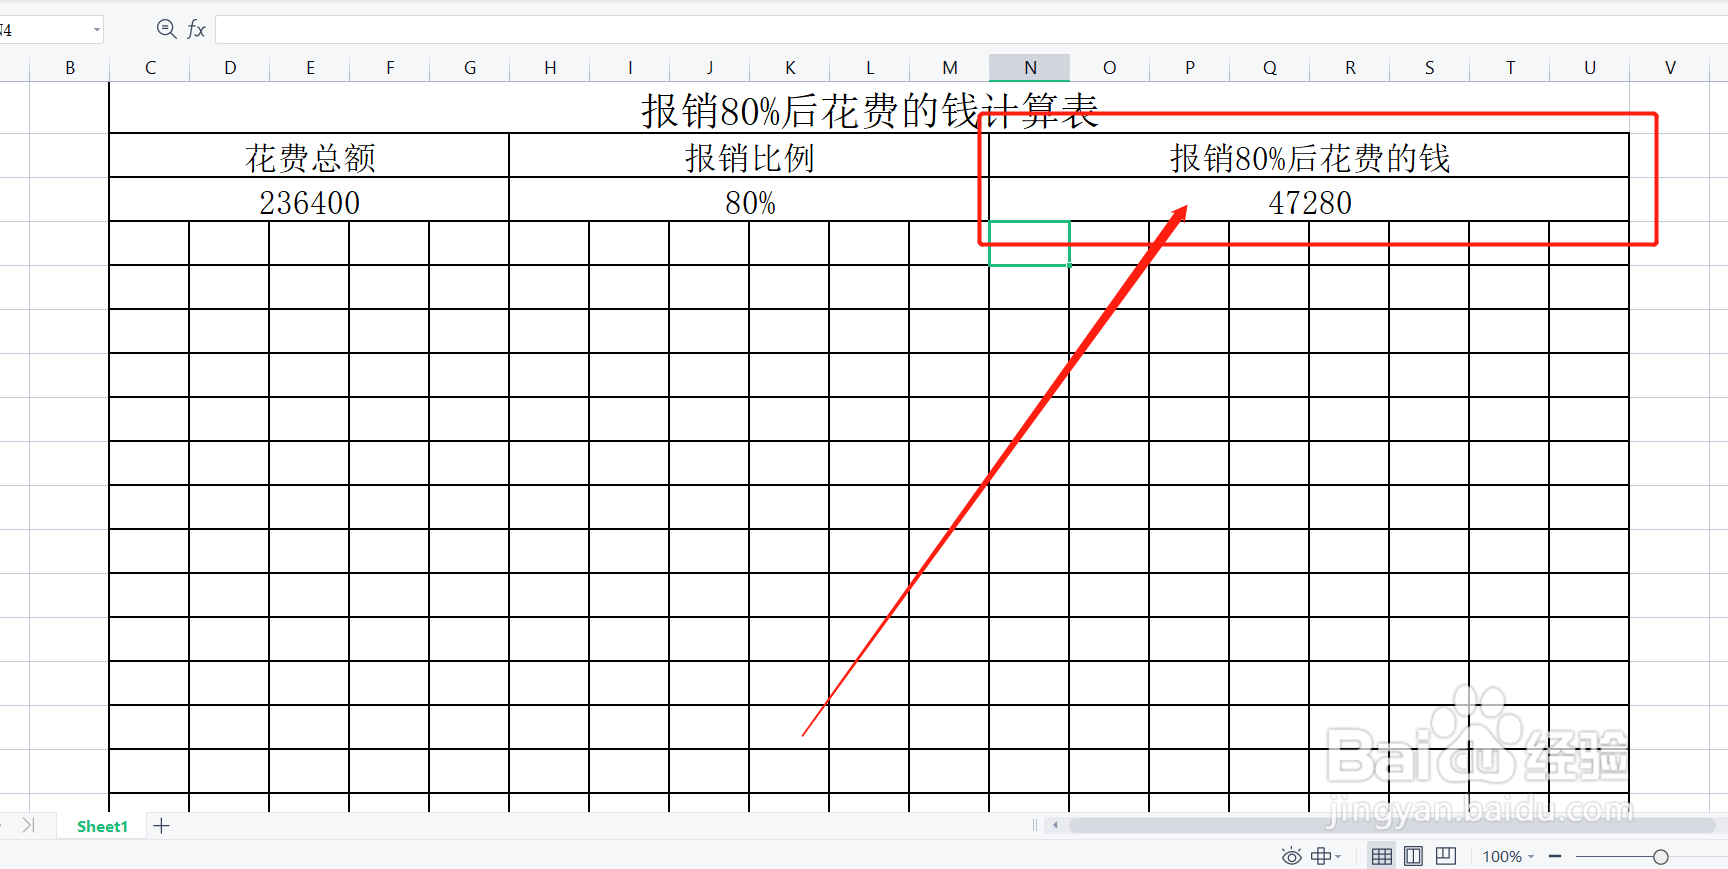Click the 报销比例 header cell
Viewport: 1728px width, 869px height.
pyautogui.click(x=749, y=156)
